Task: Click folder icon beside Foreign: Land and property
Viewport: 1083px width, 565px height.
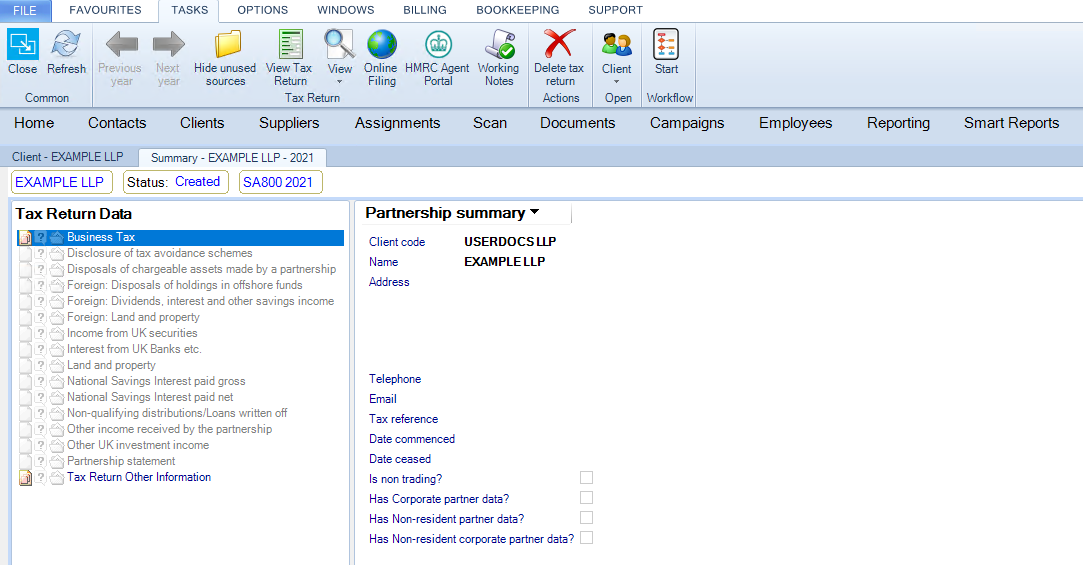Action: tap(57, 318)
